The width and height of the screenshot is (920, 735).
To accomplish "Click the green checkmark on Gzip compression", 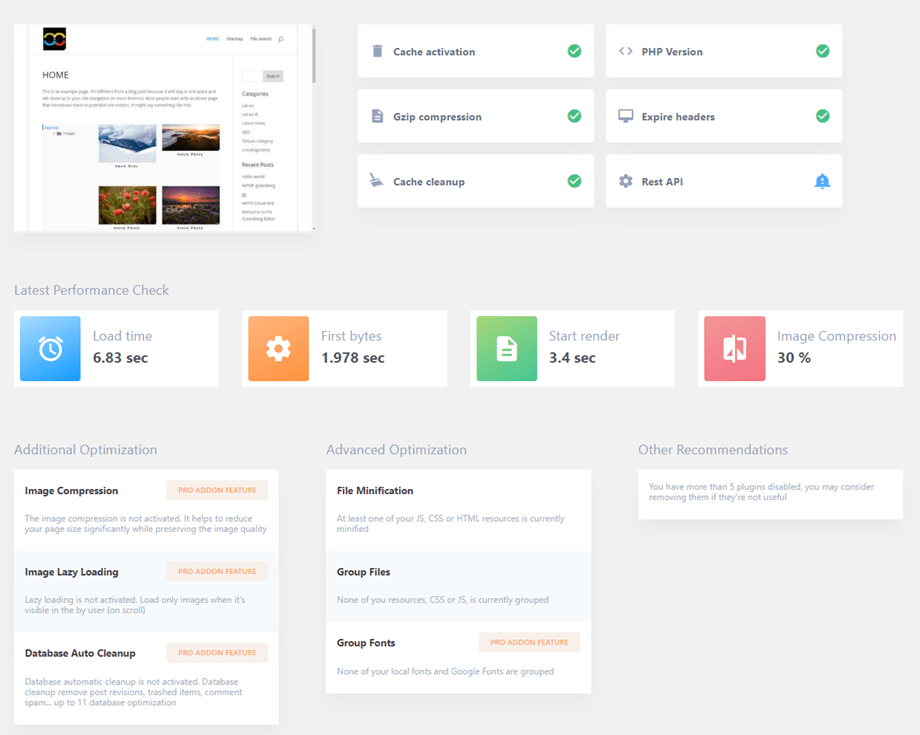I will pyautogui.click(x=574, y=116).
